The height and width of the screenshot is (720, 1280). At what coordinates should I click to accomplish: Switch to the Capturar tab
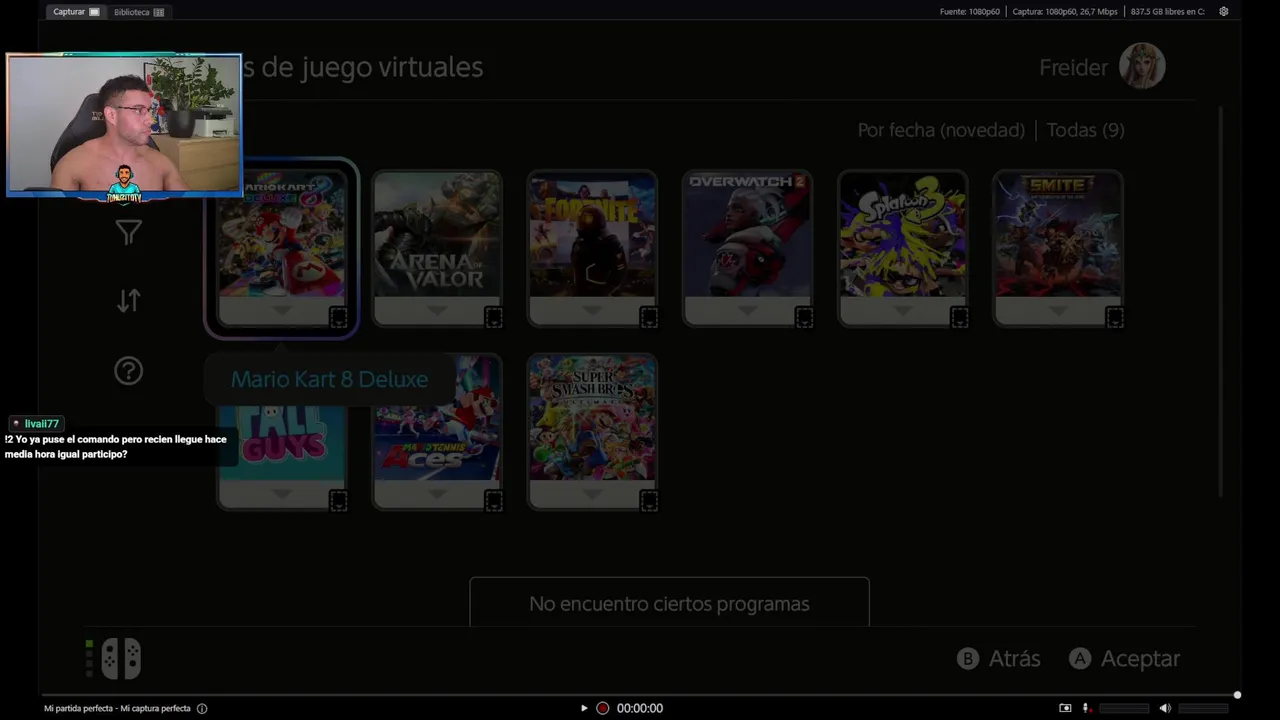tap(76, 12)
